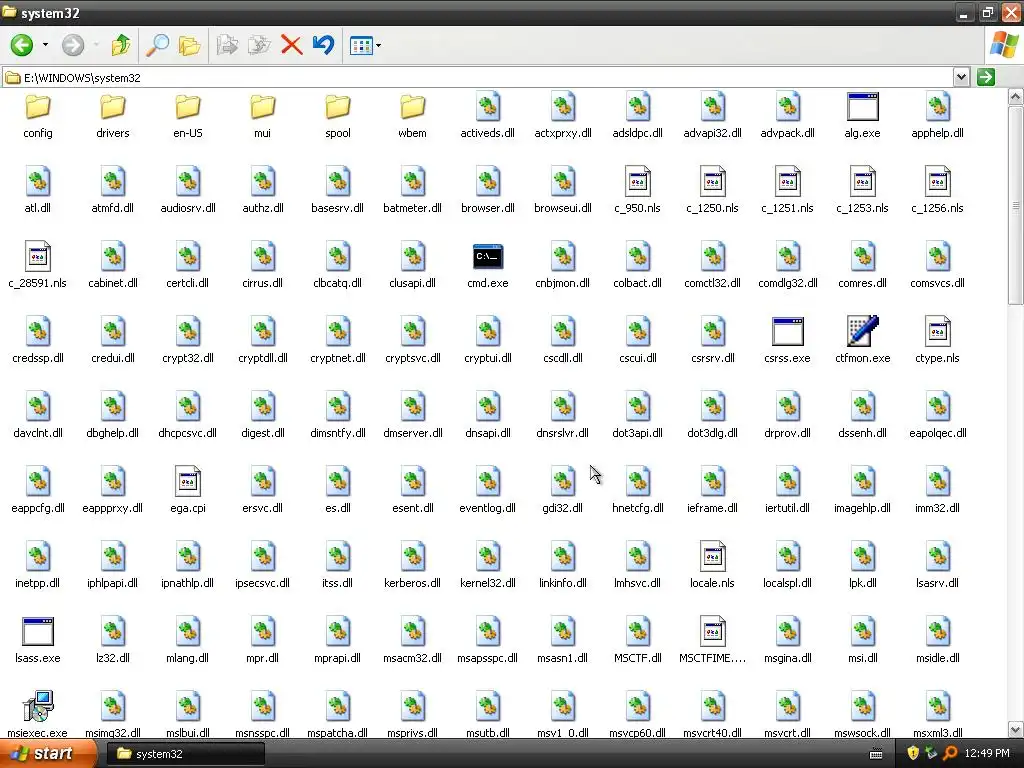Go up one folder level
The height and width of the screenshot is (768, 1024).
click(121, 45)
